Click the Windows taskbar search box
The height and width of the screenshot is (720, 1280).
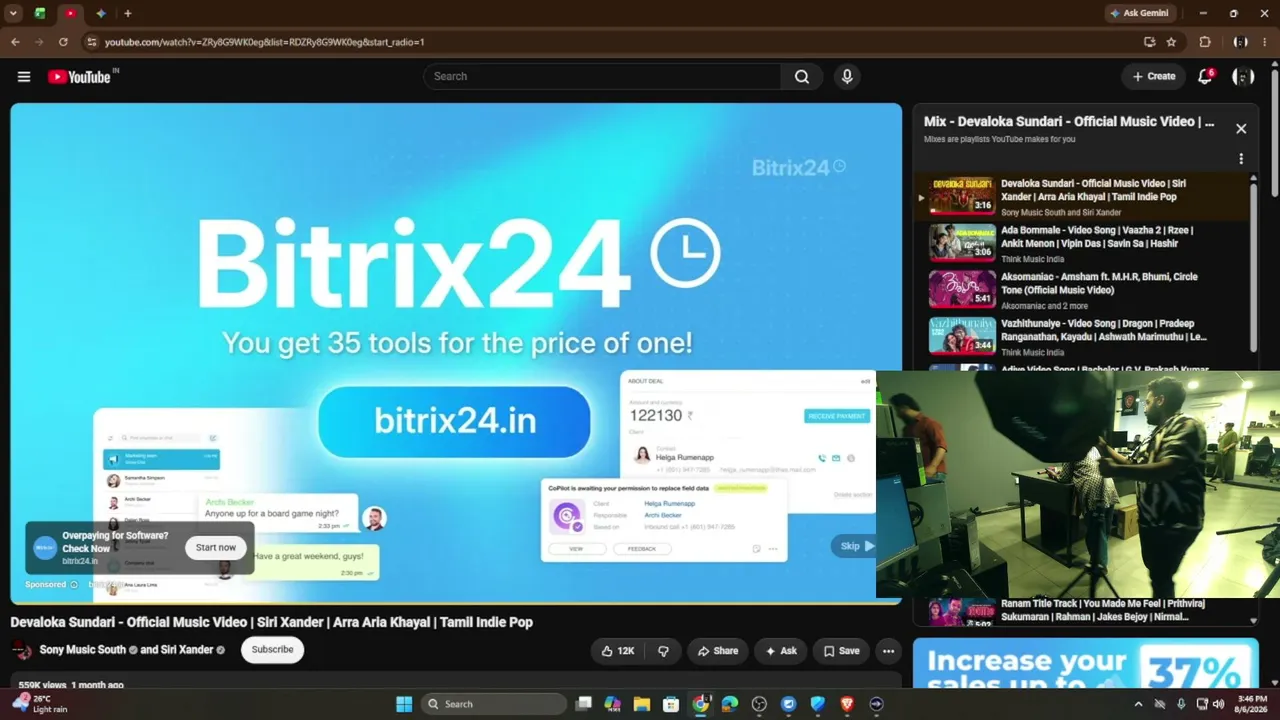(x=494, y=704)
